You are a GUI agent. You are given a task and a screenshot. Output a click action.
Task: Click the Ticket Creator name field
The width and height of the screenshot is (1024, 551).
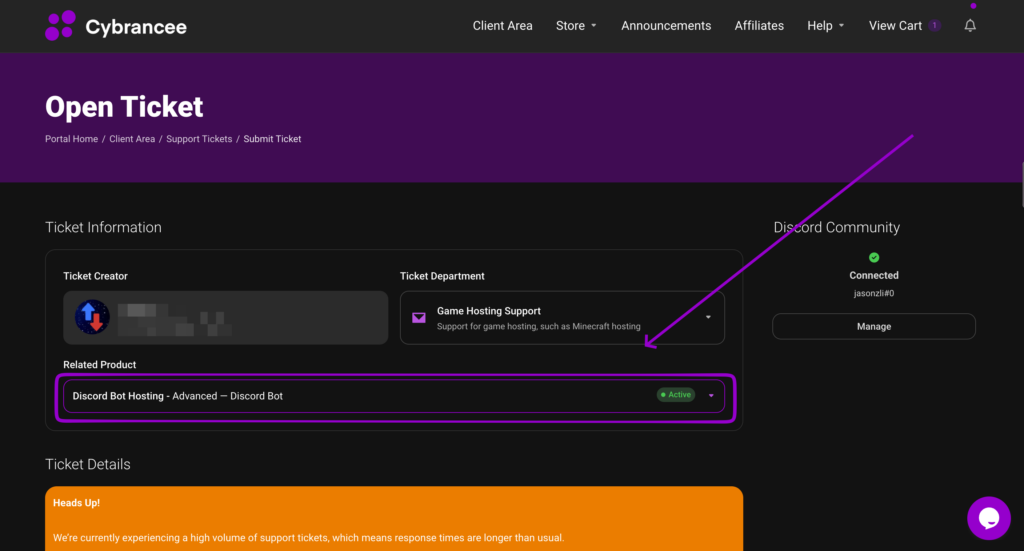[225, 317]
